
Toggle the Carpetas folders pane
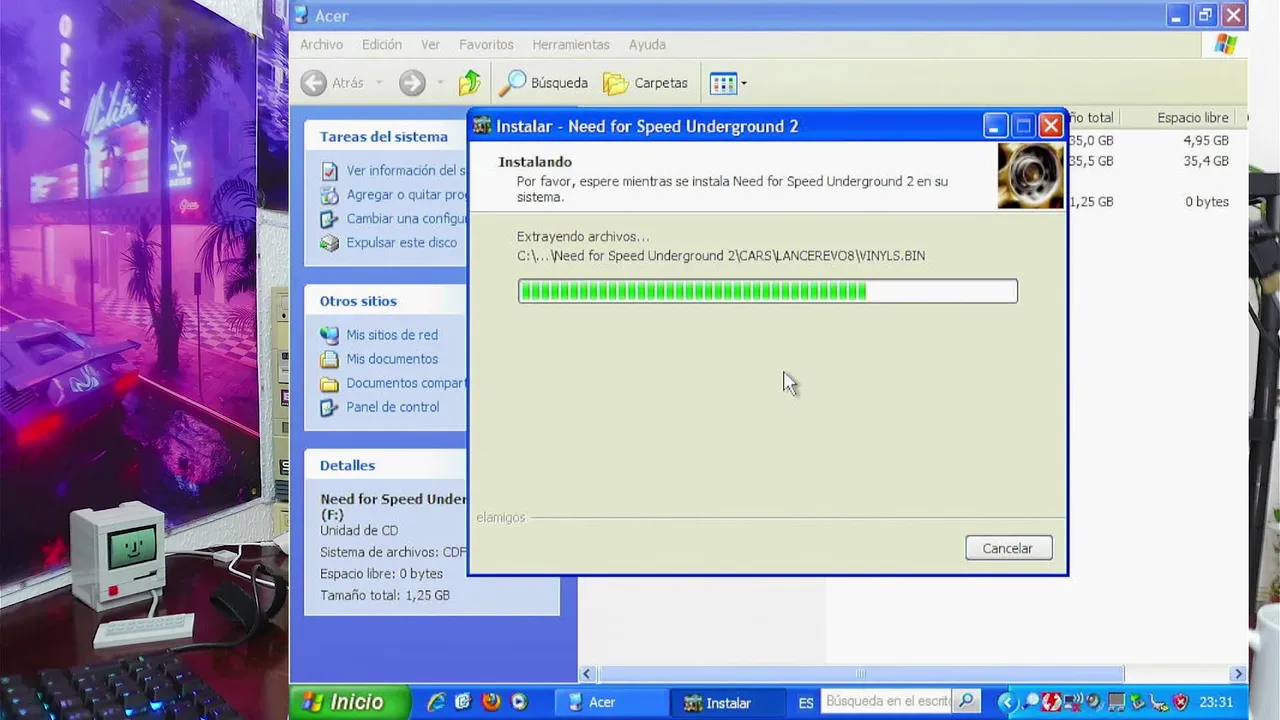click(x=645, y=83)
